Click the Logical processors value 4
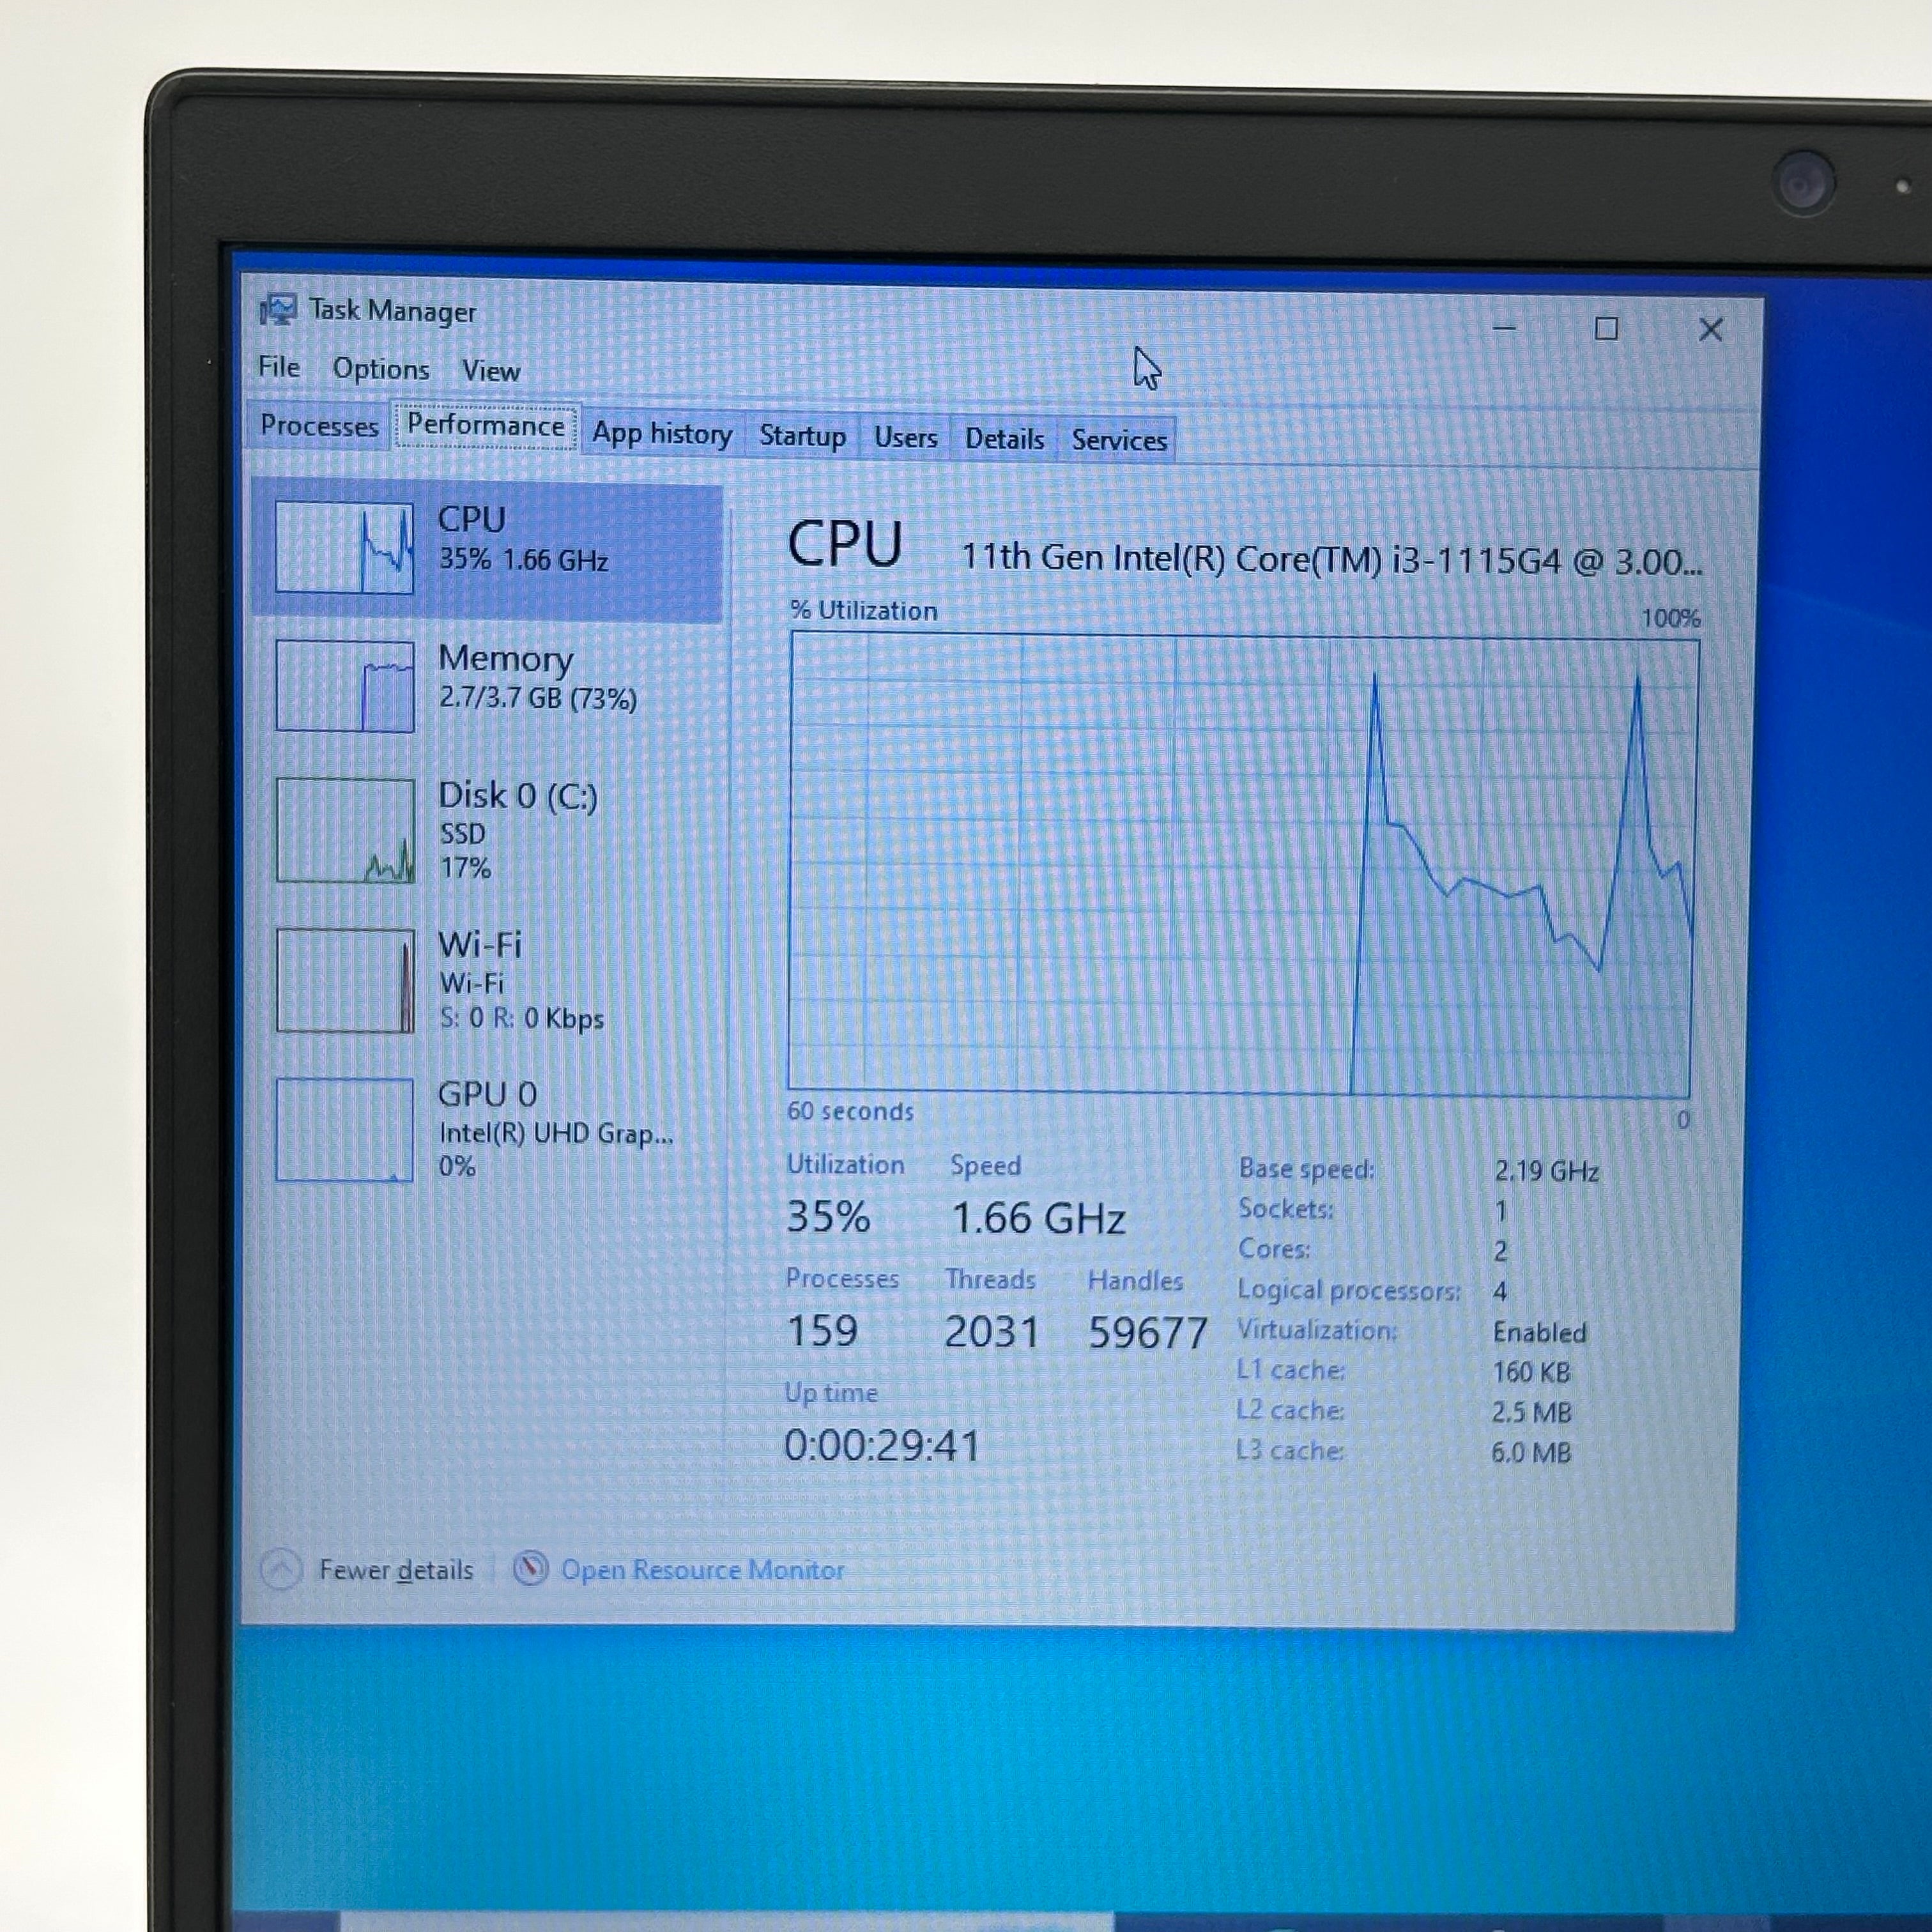This screenshot has height=1932, width=1932. (x=1500, y=1291)
